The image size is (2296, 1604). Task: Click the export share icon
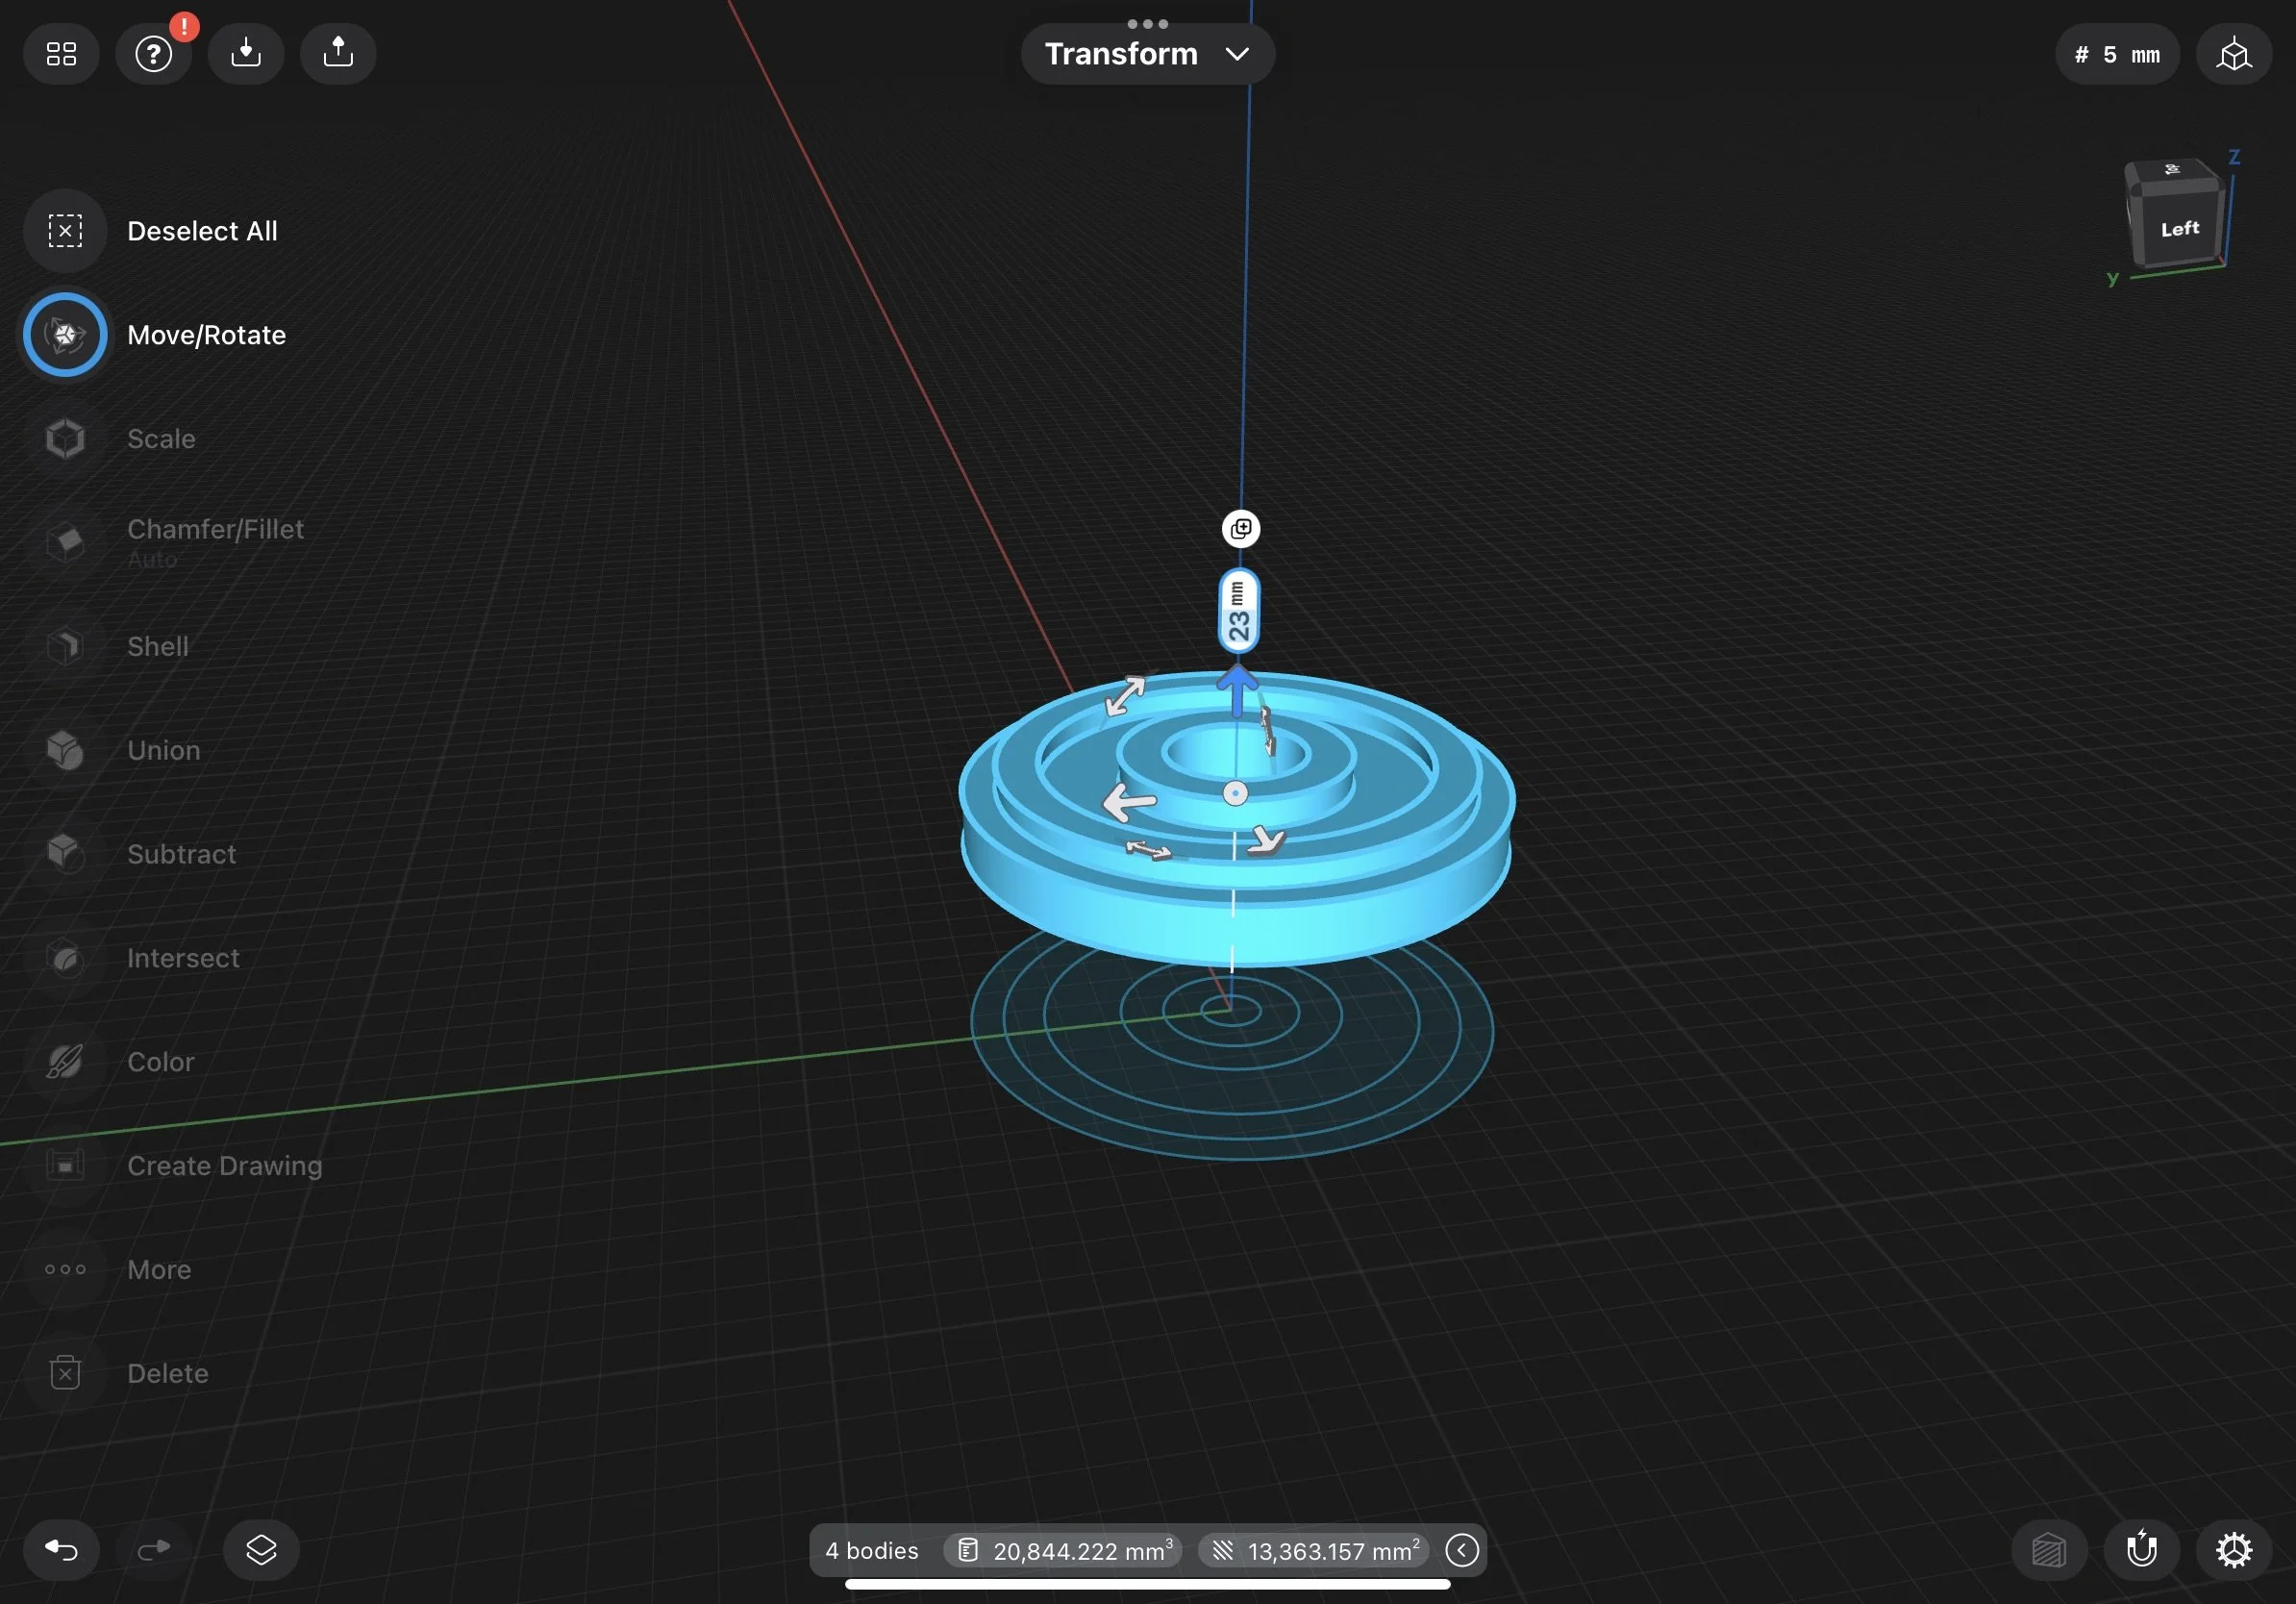pyautogui.click(x=338, y=54)
